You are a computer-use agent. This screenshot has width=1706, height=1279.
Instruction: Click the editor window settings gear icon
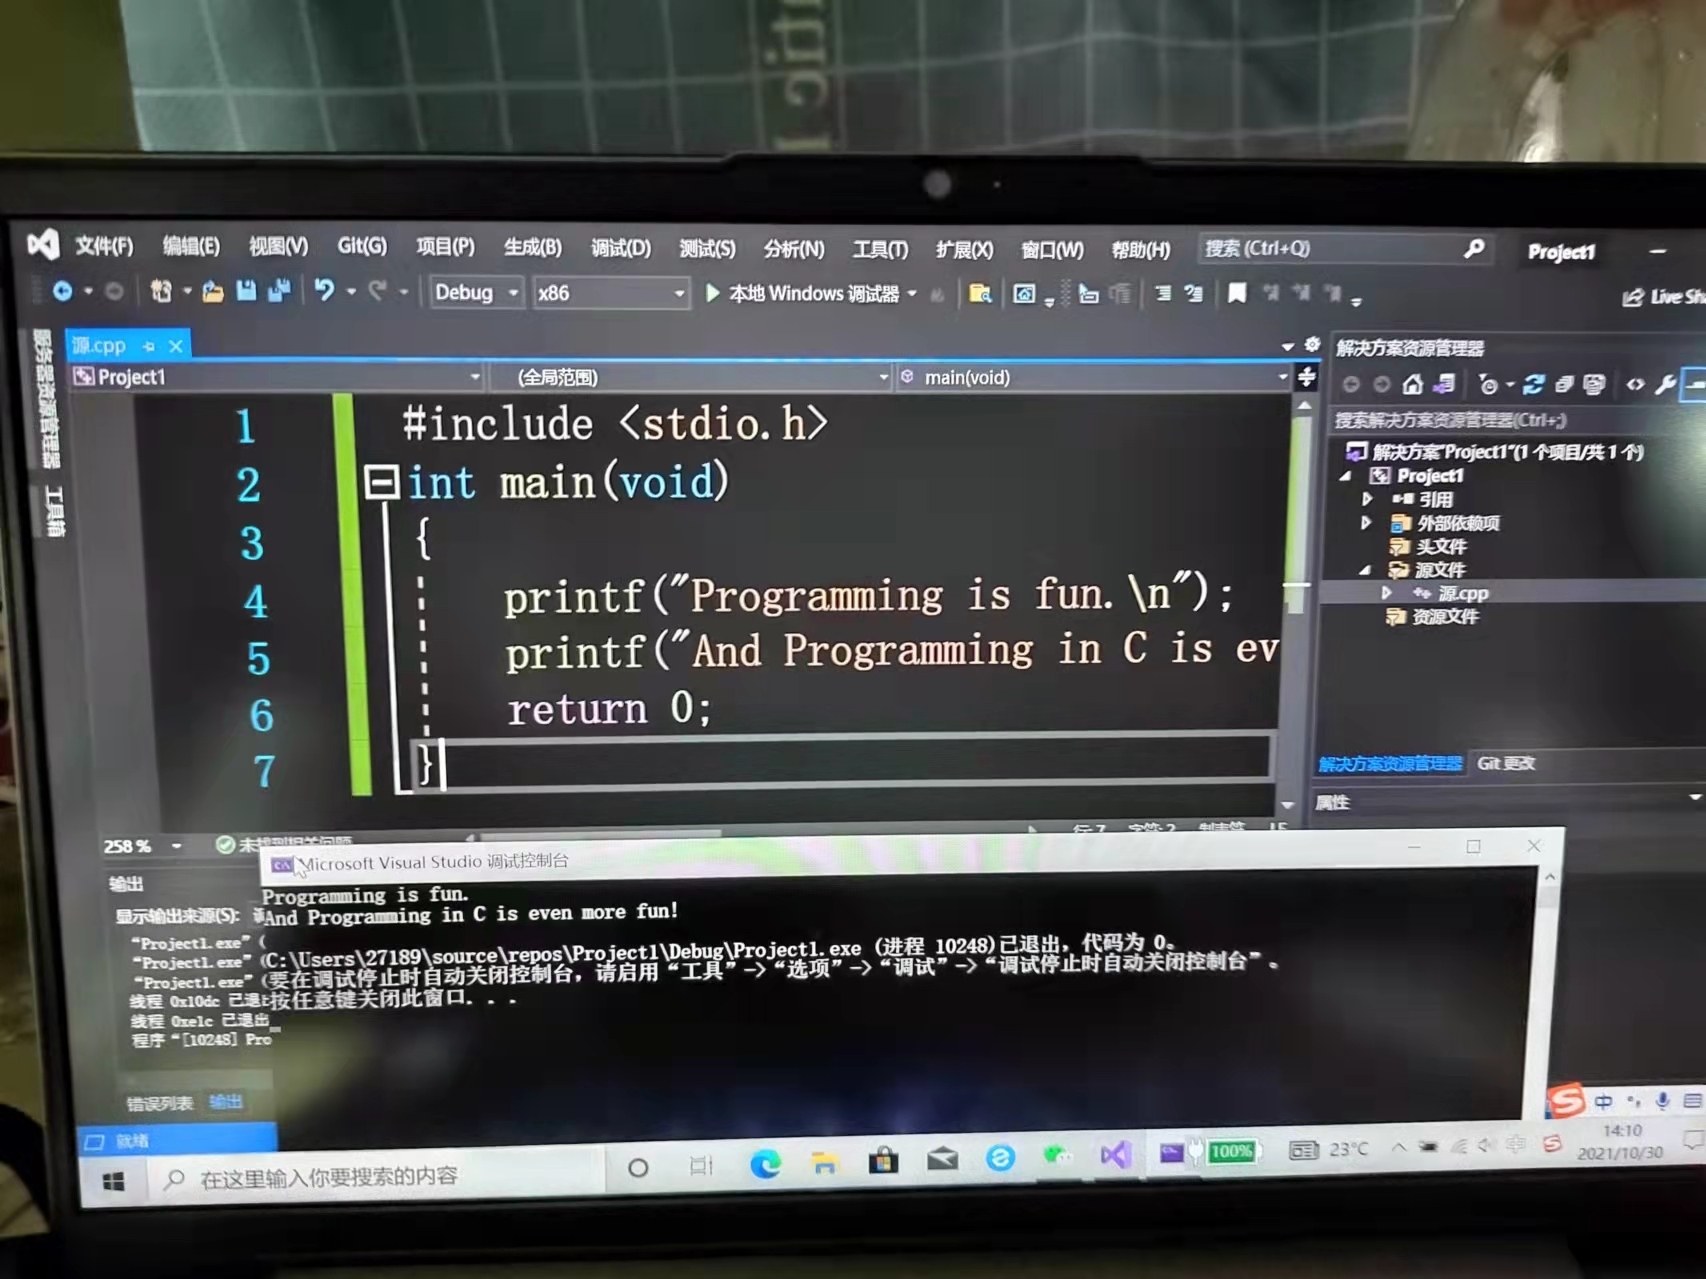[1312, 345]
